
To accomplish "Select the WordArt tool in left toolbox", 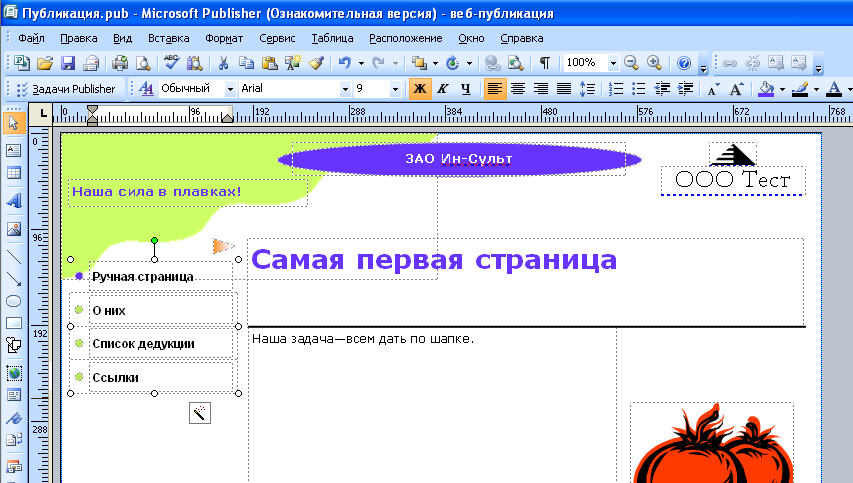I will point(14,200).
